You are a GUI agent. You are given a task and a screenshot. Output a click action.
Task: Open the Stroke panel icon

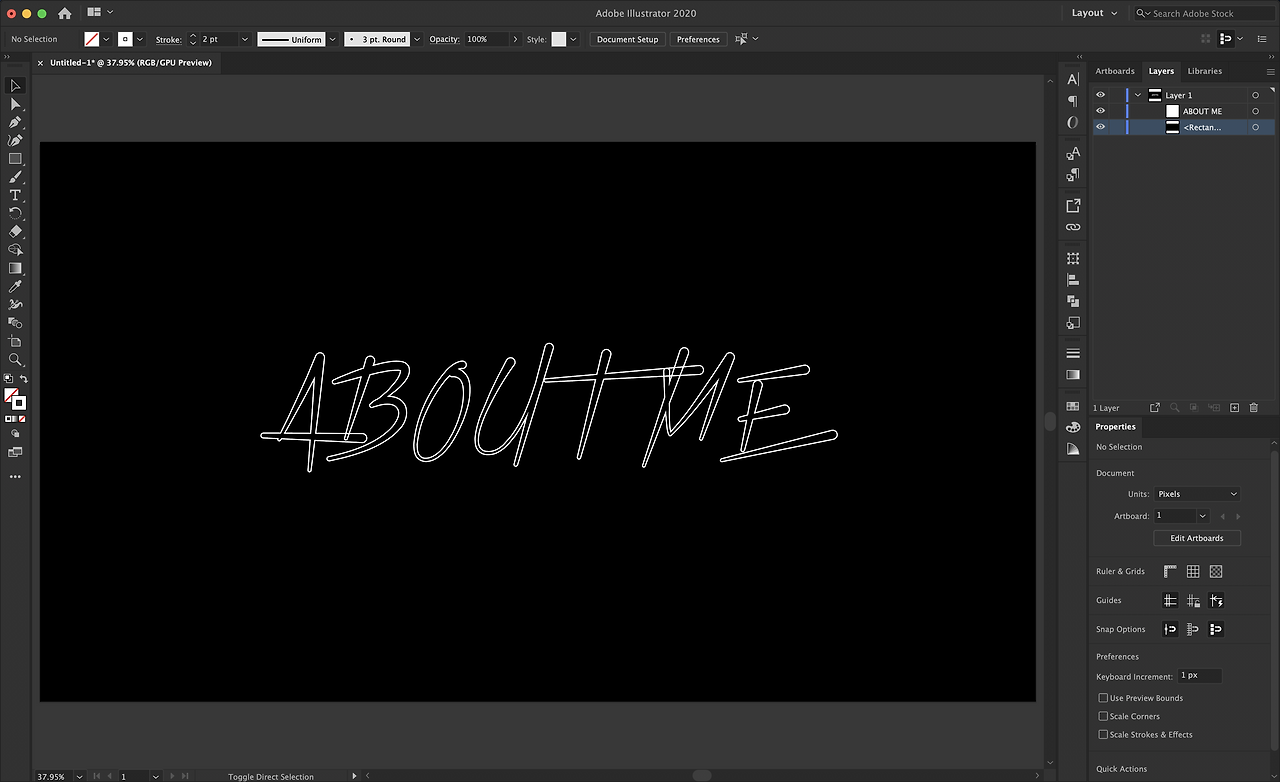pos(1073,353)
